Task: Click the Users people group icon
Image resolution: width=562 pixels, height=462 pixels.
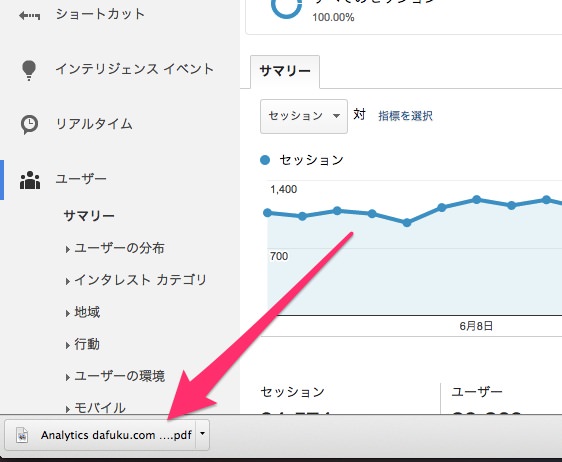Action: (x=30, y=180)
